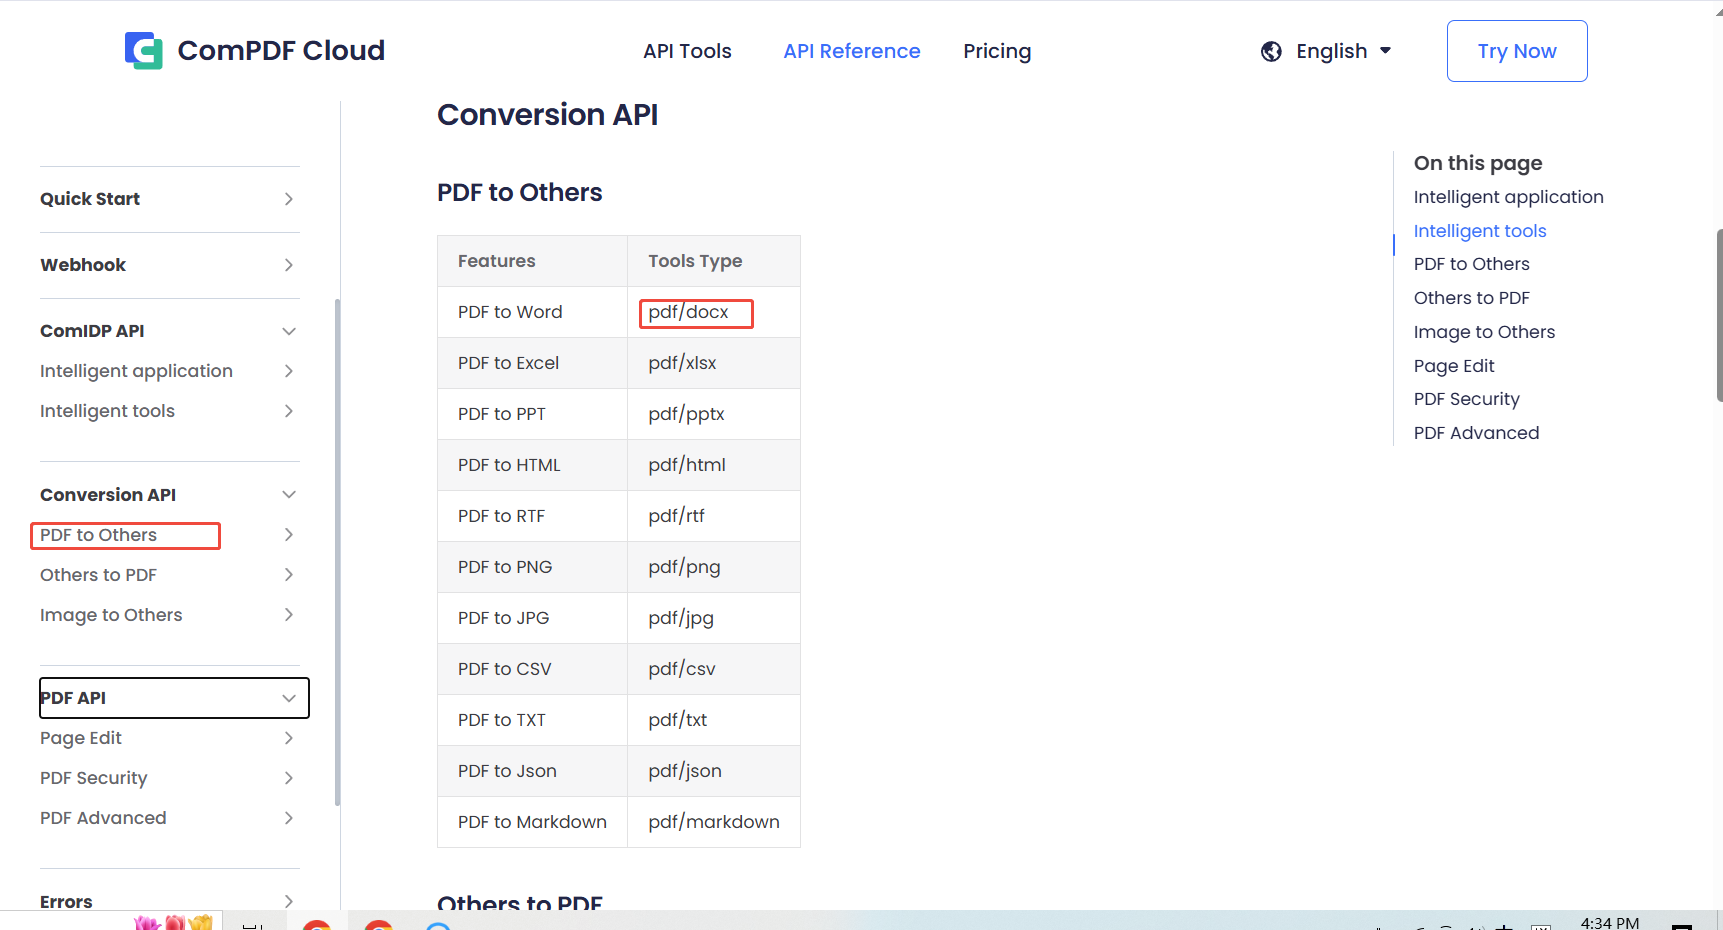Viewport: 1723px width, 930px height.
Task: Select the API Tools menu item
Action: coord(687,50)
